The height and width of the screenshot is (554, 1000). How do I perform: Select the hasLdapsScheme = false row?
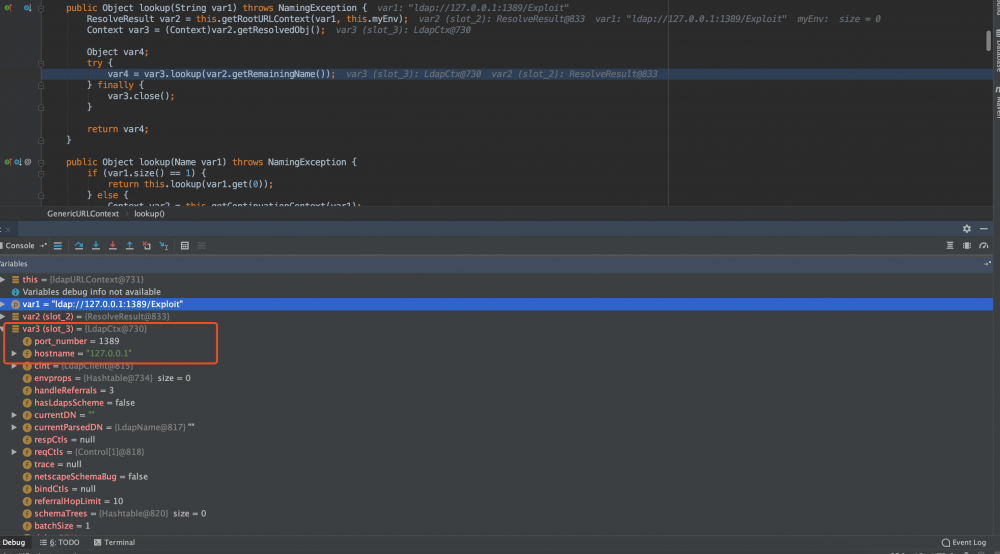click(x=496, y=403)
